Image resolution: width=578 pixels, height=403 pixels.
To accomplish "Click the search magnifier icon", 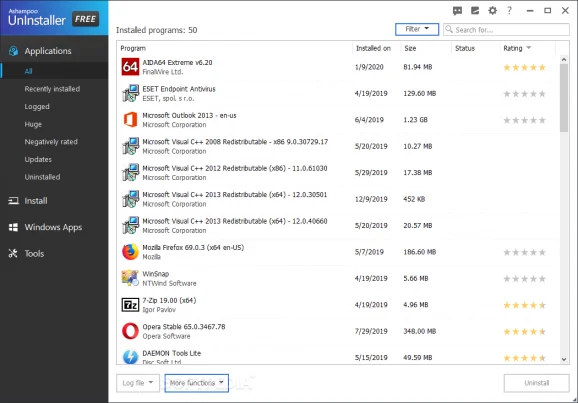I will coord(449,29).
